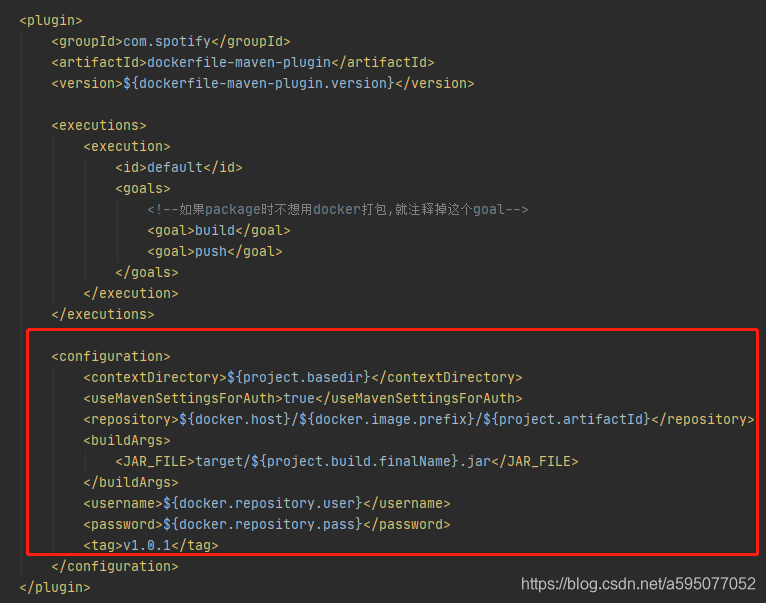
Task: Click the repository docker.host line
Action: (419, 420)
